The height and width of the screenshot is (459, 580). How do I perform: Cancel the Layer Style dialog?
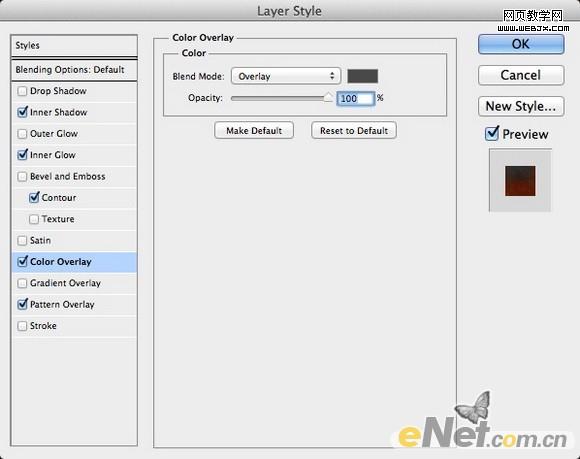tap(521, 75)
